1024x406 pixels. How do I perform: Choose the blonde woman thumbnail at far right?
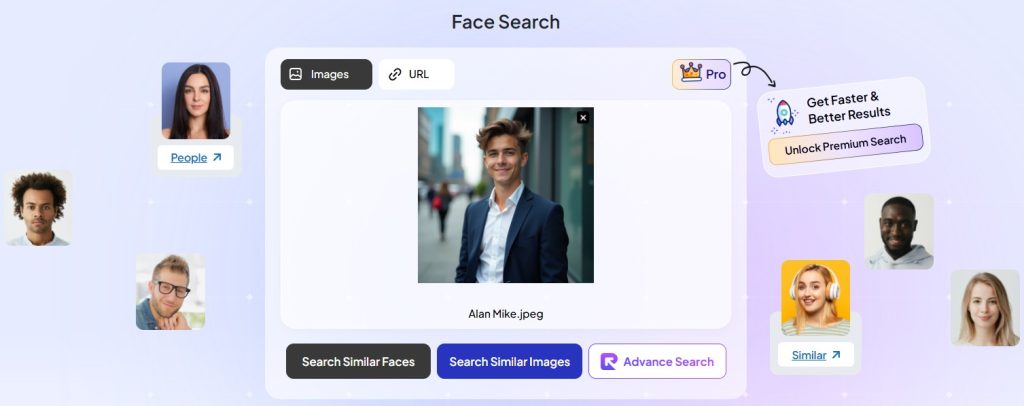tap(984, 307)
